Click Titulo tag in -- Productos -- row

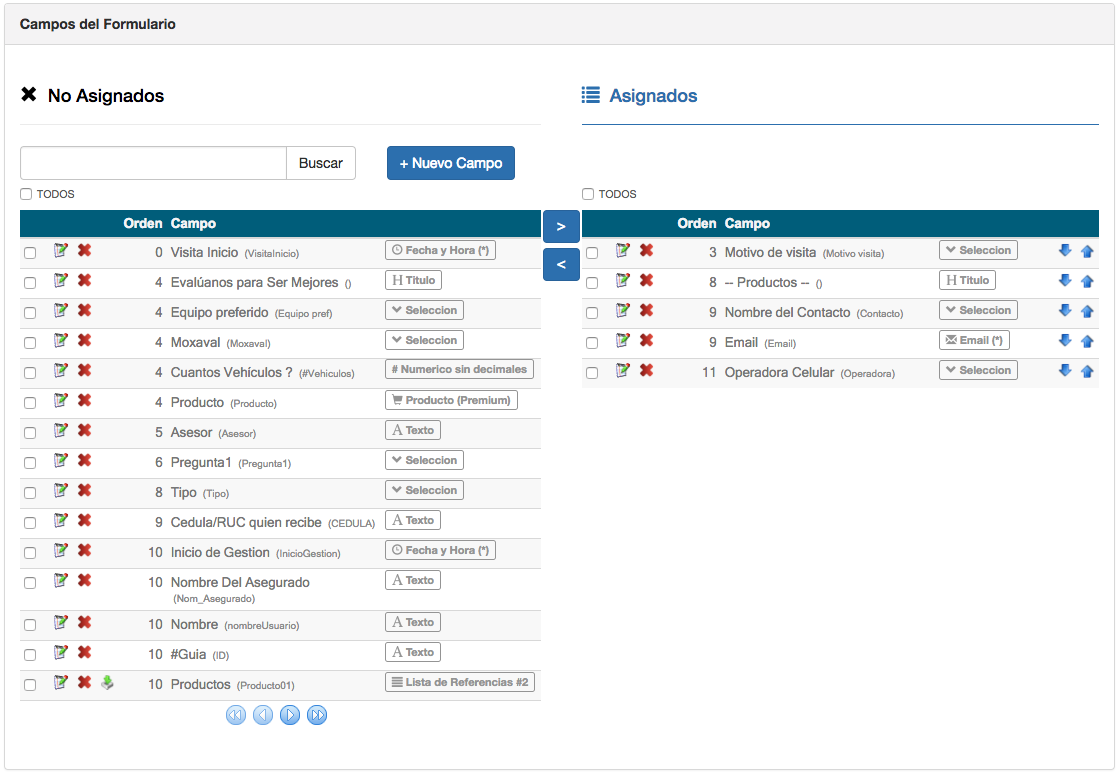coord(967,280)
